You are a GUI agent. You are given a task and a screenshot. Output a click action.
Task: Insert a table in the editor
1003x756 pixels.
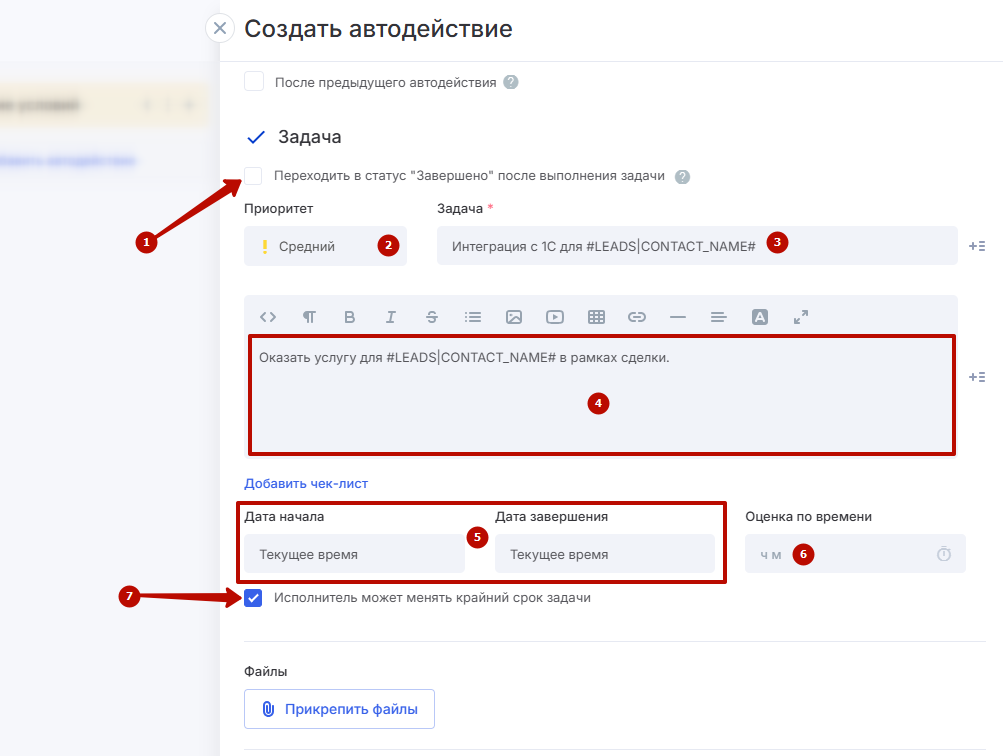596,317
